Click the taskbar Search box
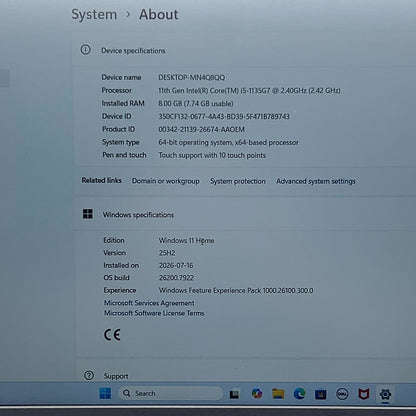416x416 pixels. (171, 393)
